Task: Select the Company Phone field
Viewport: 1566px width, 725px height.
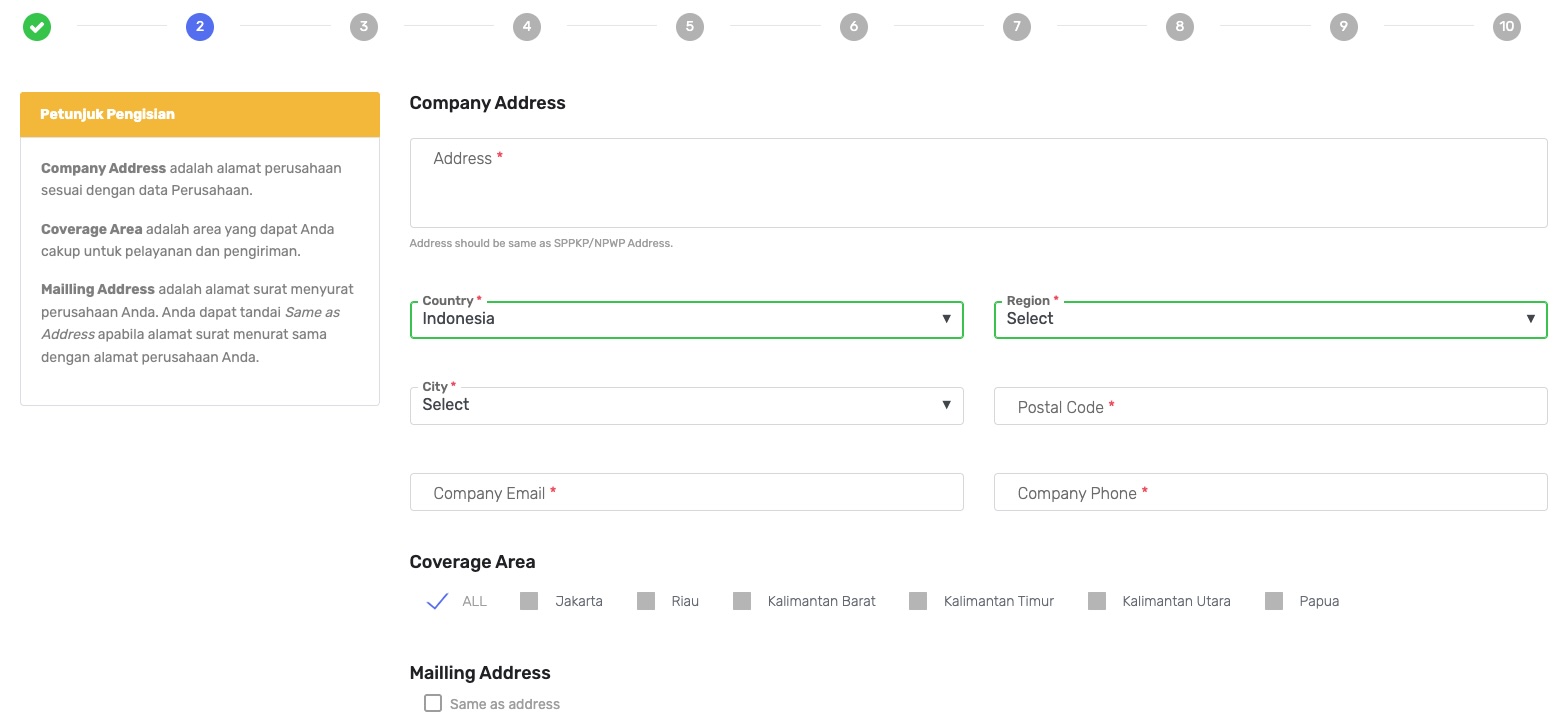Action: pyautogui.click(x=1270, y=493)
